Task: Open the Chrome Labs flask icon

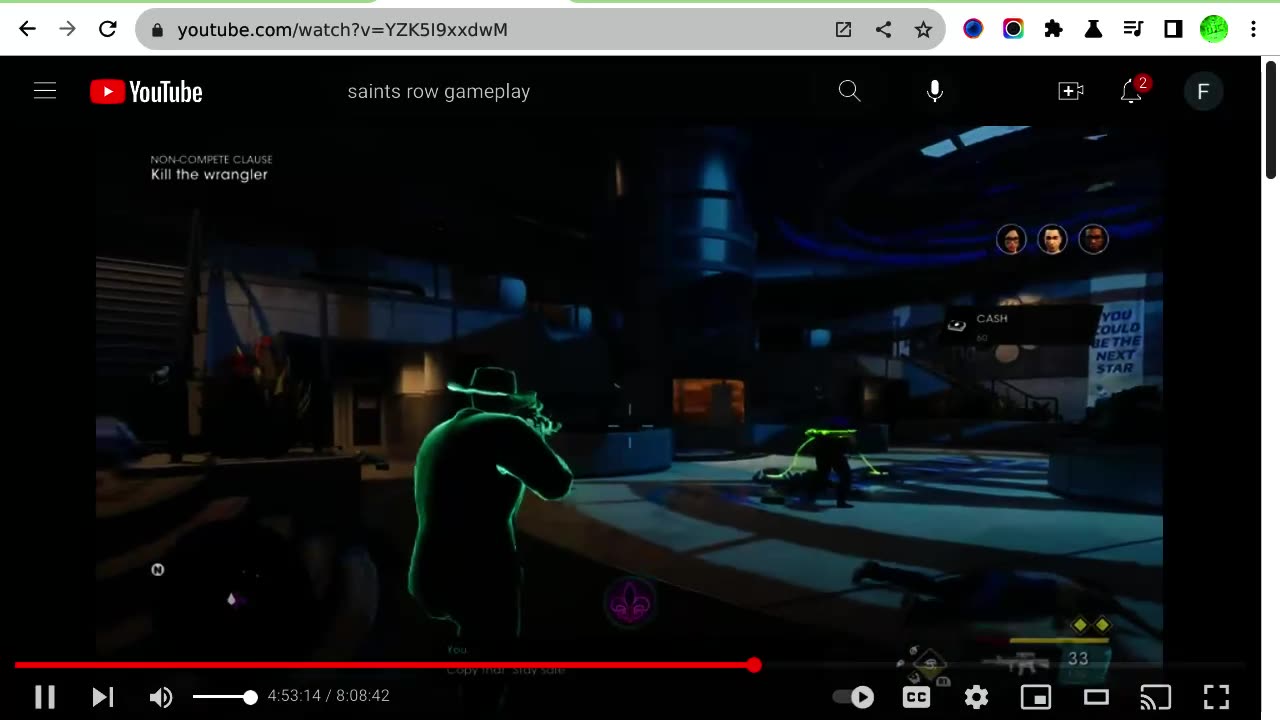Action: [1093, 29]
